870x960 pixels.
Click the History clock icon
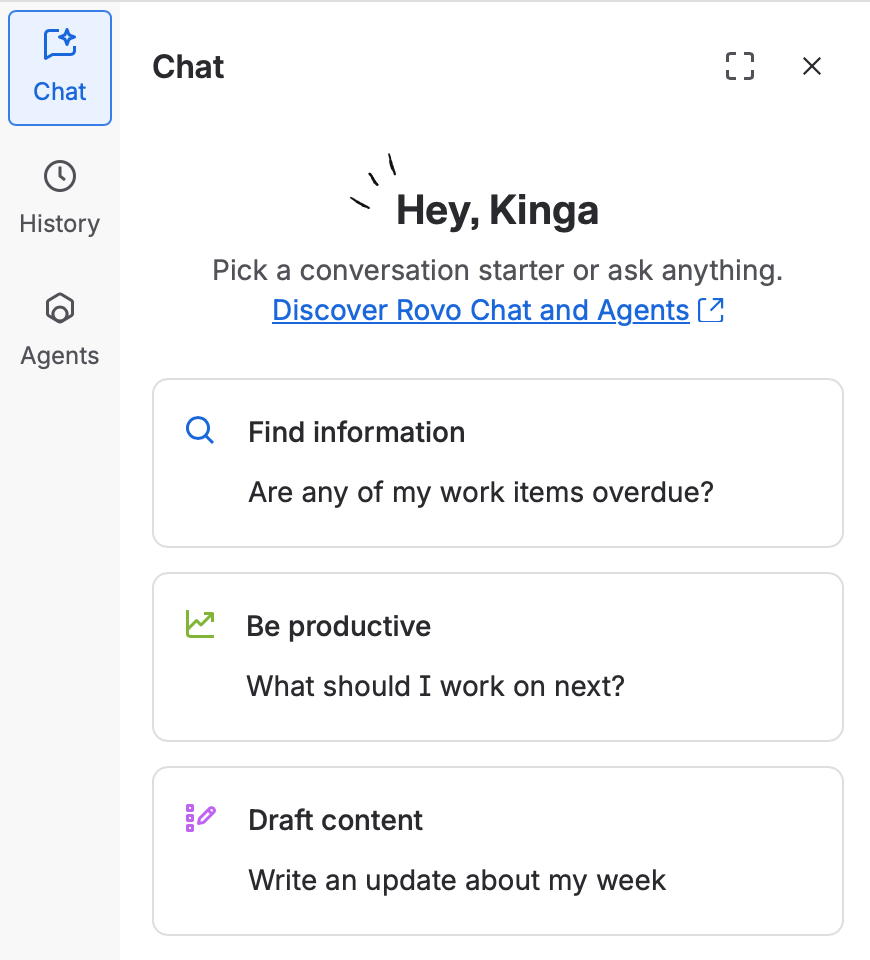(x=60, y=177)
